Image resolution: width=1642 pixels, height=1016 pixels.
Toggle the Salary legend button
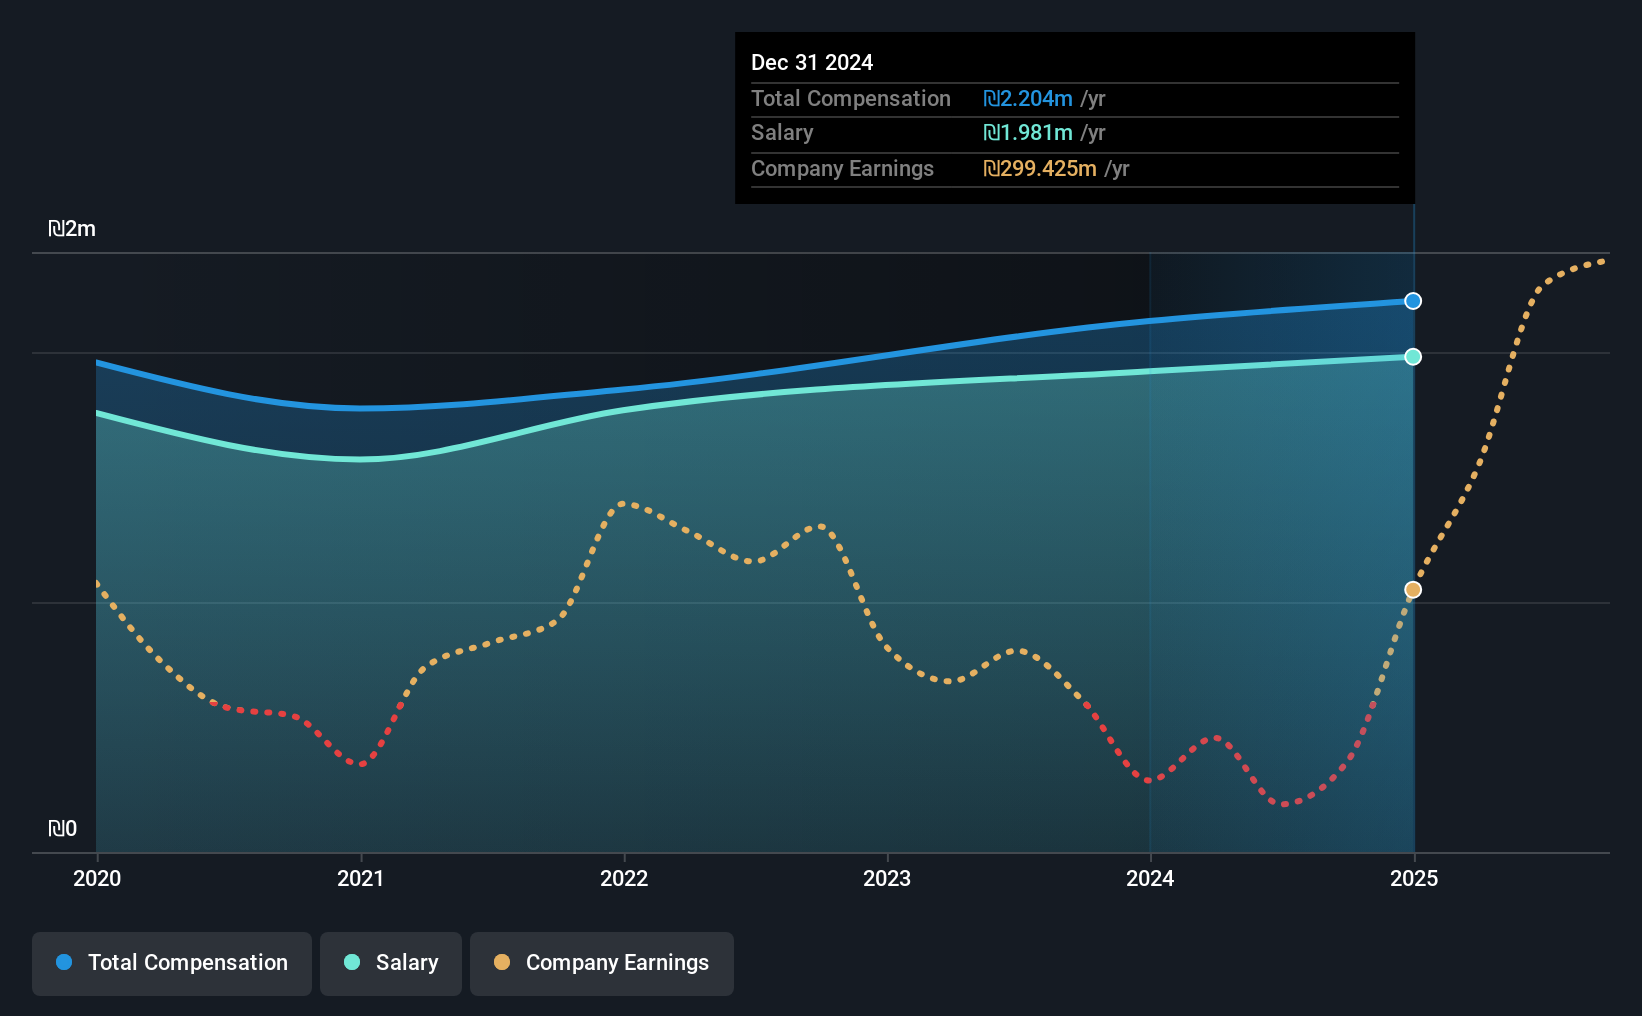pyautogui.click(x=391, y=963)
